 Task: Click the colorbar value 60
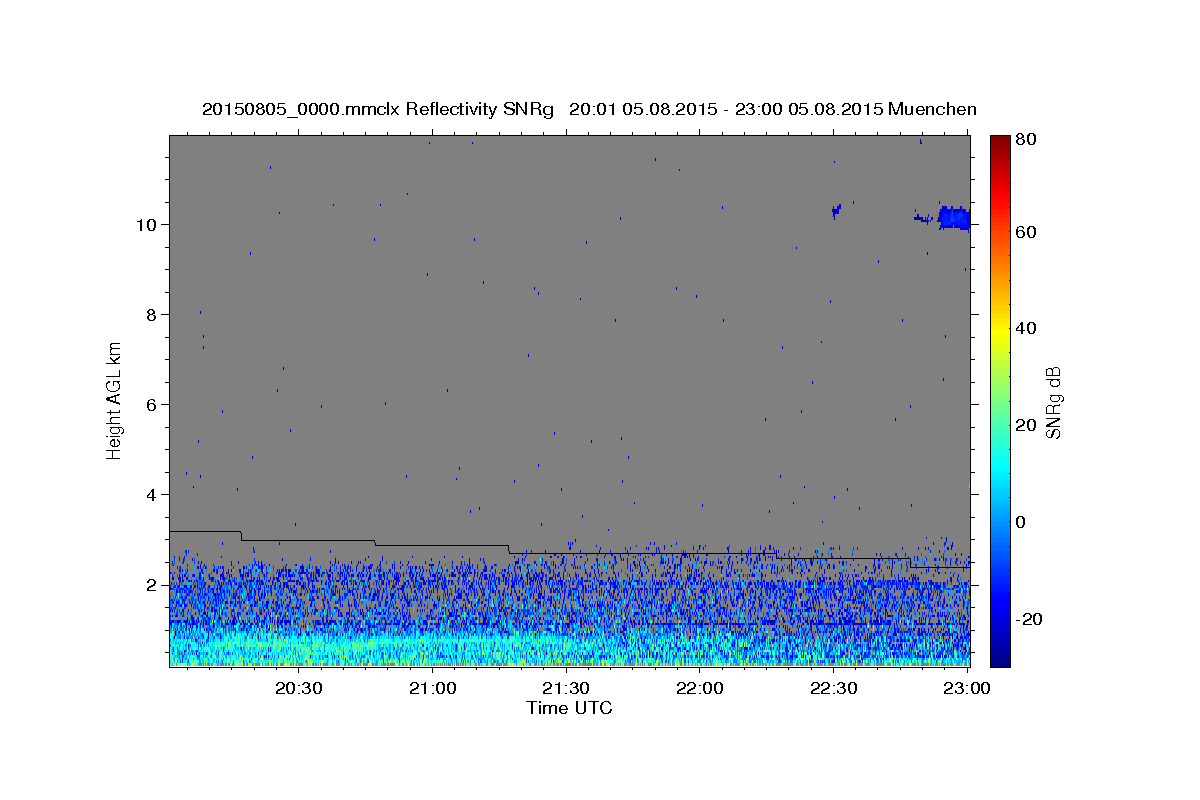click(1027, 232)
